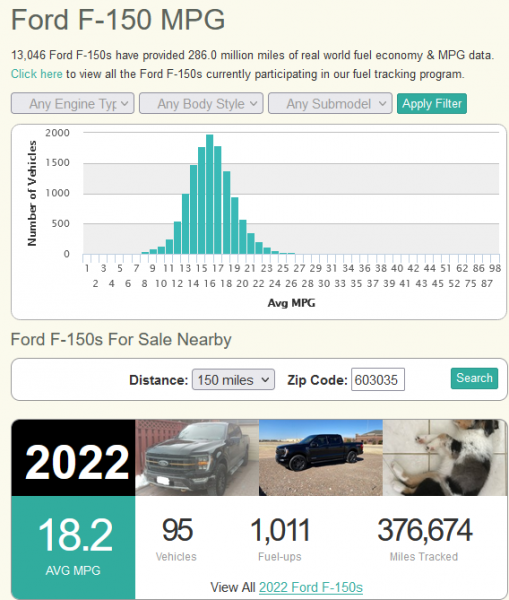Click the histogram bar at 13 MPG

point(185,224)
